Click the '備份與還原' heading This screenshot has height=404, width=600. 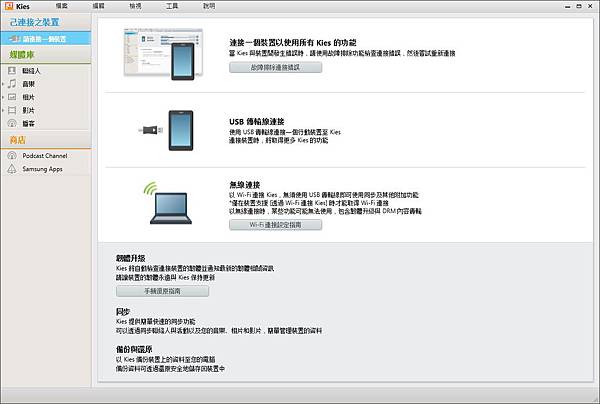coord(134,349)
